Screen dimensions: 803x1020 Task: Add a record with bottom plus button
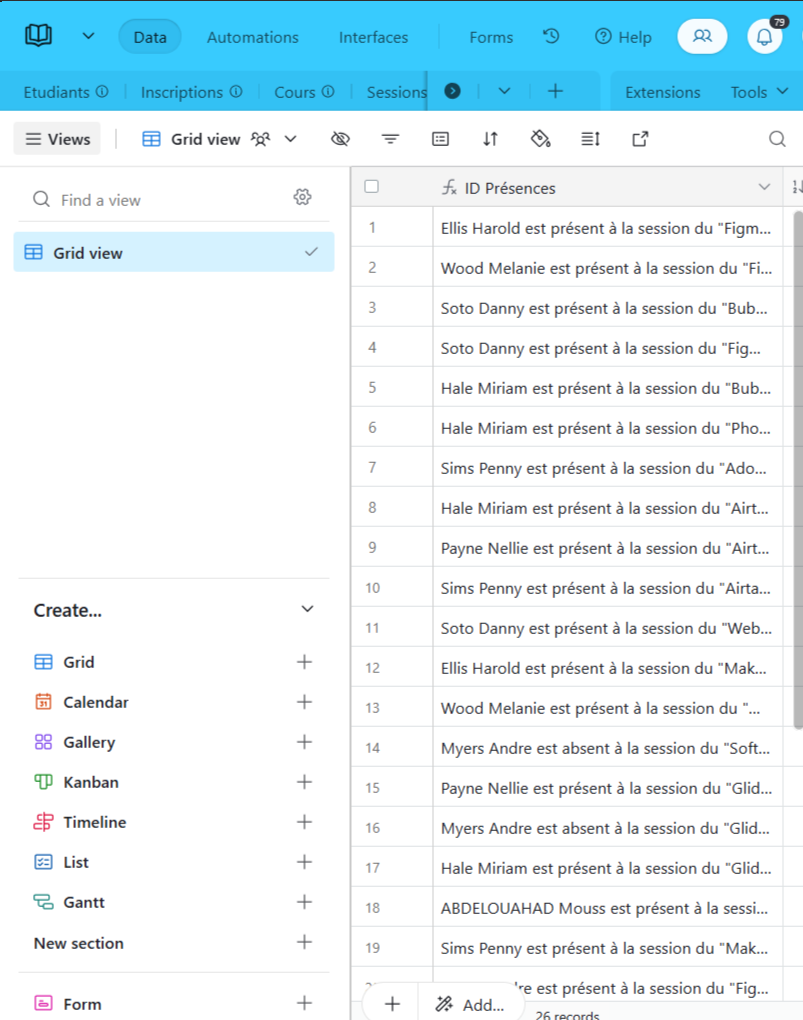click(392, 1004)
